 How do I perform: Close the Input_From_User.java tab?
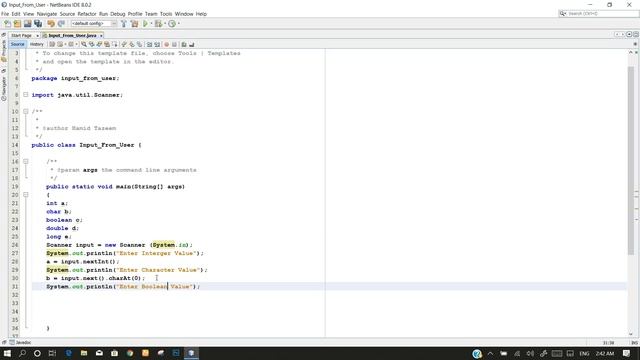[101, 36]
